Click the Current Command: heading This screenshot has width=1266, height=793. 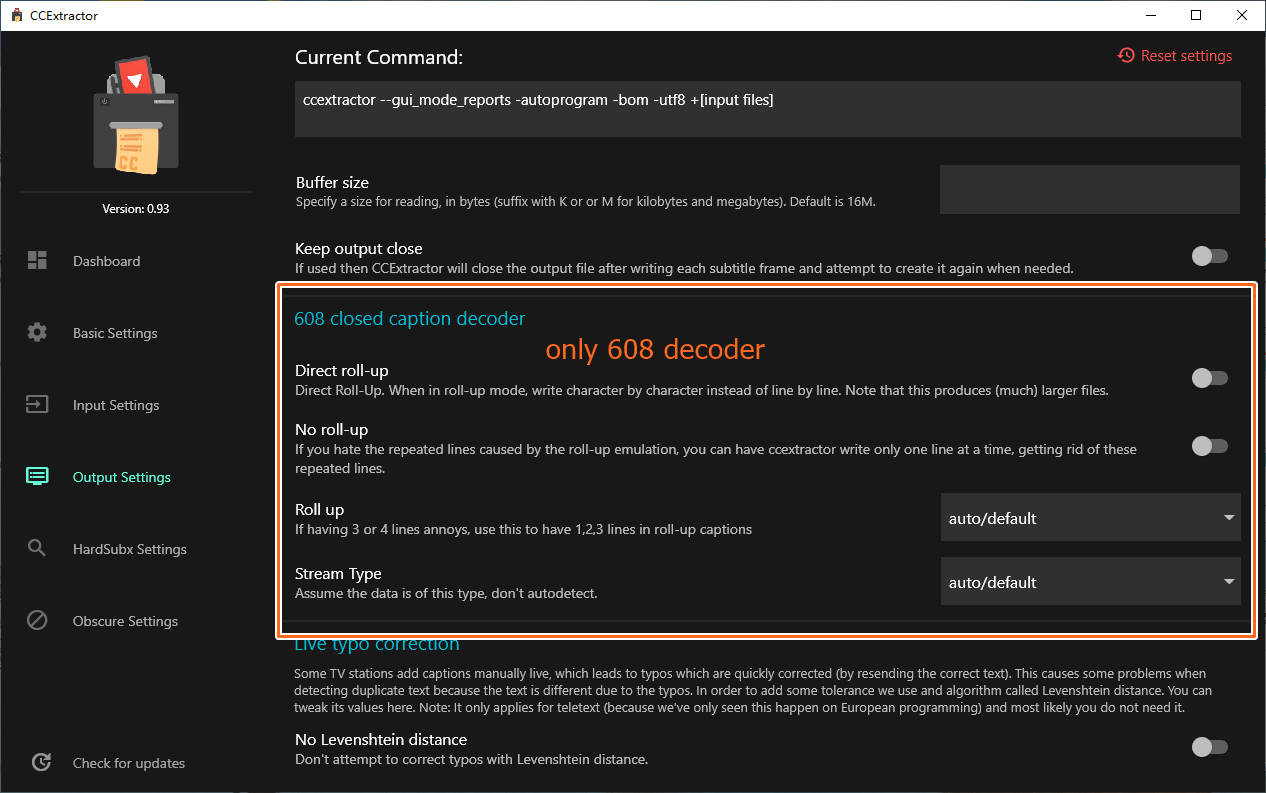coord(379,58)
